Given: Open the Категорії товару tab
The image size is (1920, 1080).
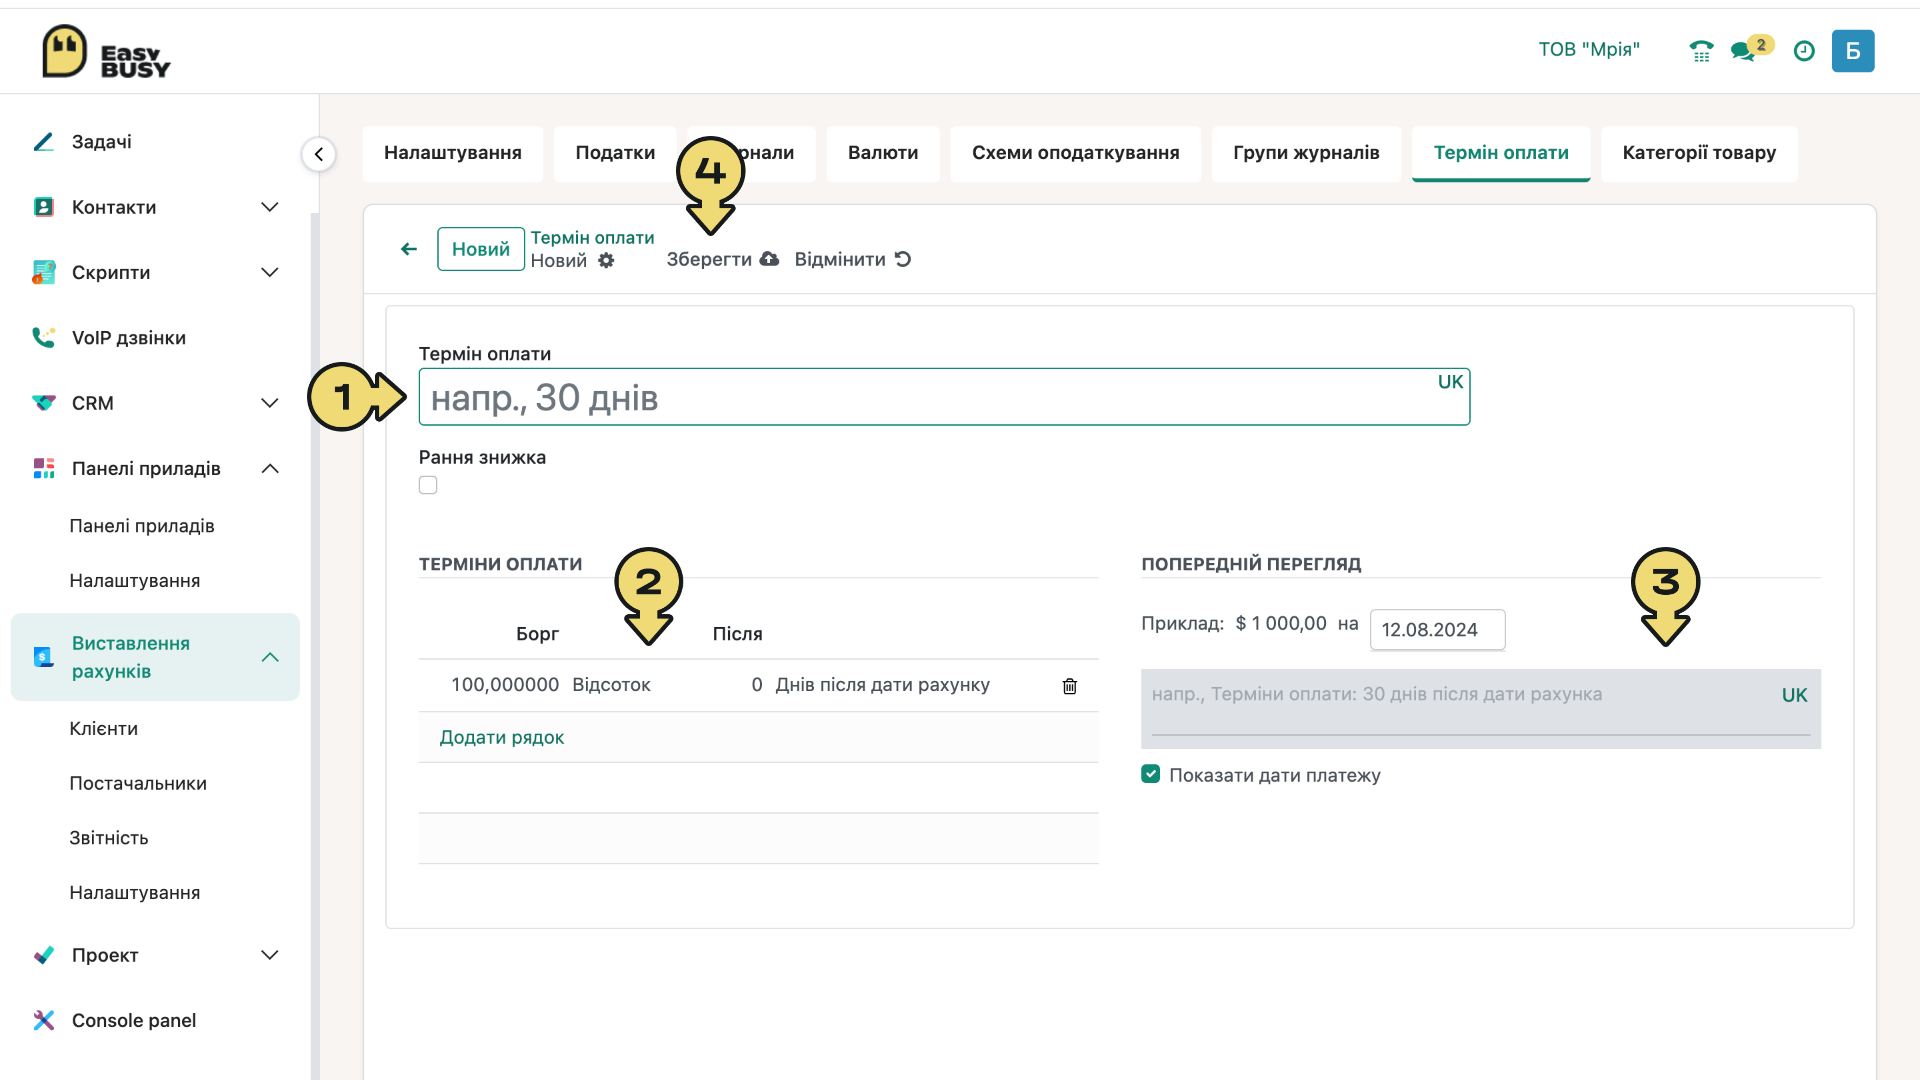Looking at the screenshot, I should [1699, 153].
